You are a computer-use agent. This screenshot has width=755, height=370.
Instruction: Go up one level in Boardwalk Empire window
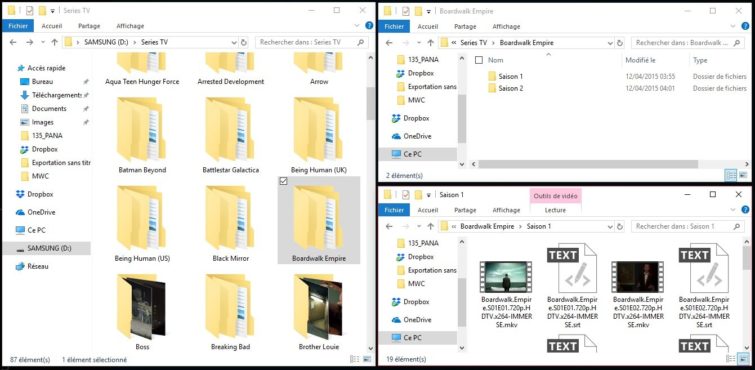(x=430, y=43)
